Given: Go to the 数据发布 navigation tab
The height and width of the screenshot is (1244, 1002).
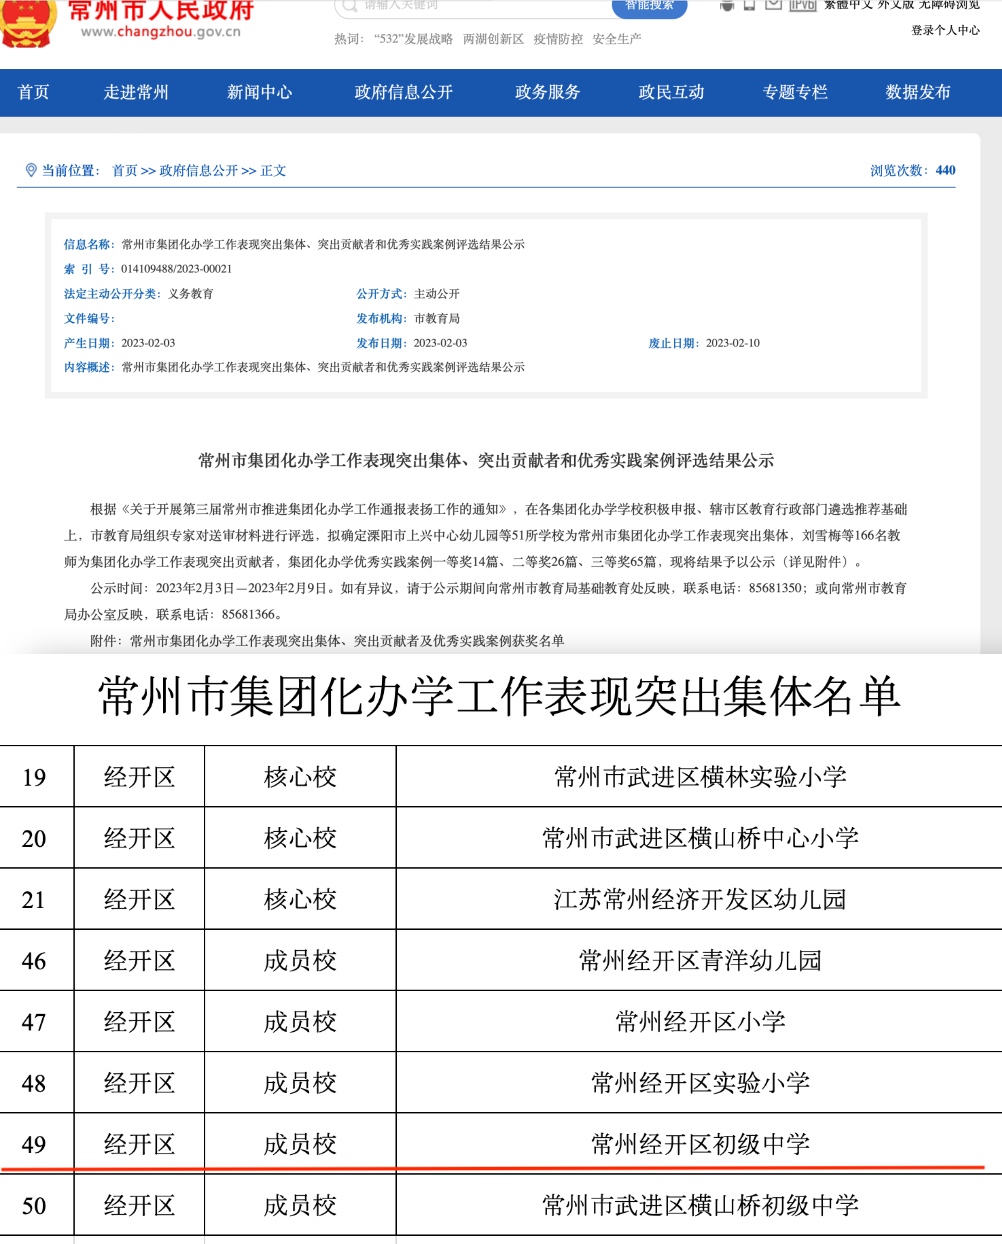Looking at the screenshot, I should point(918,92).
